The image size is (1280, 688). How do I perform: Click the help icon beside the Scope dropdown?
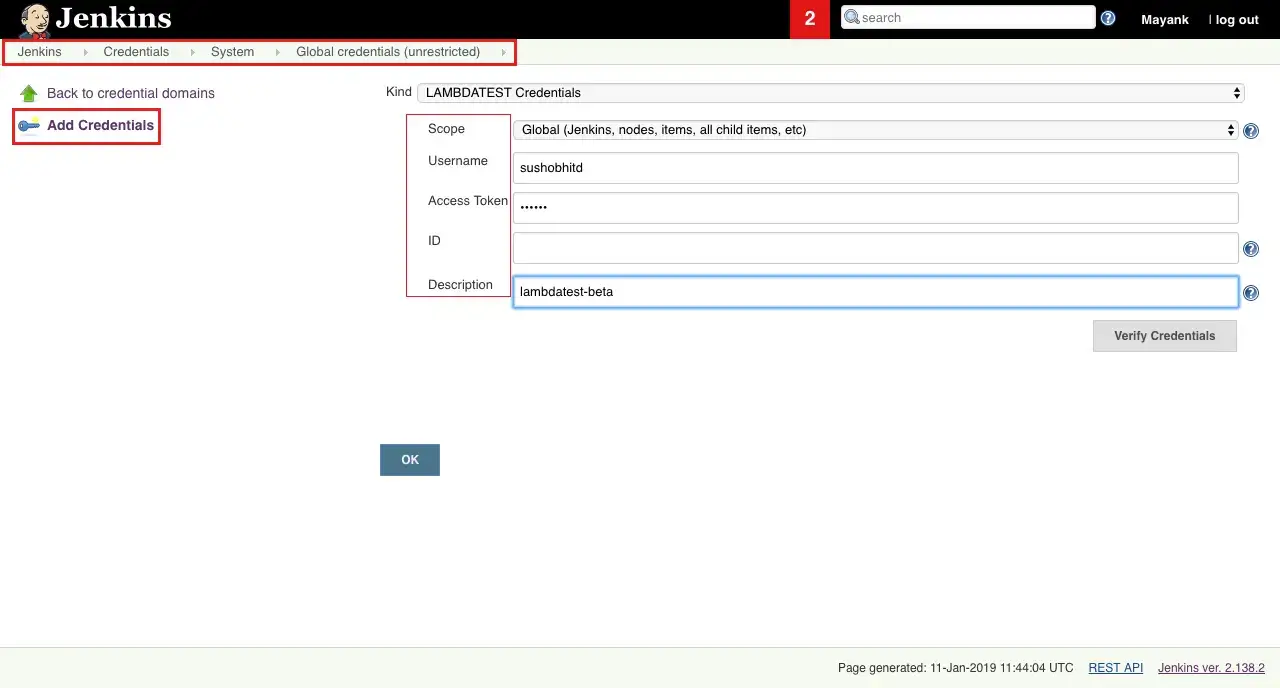tap(1250, 130)
